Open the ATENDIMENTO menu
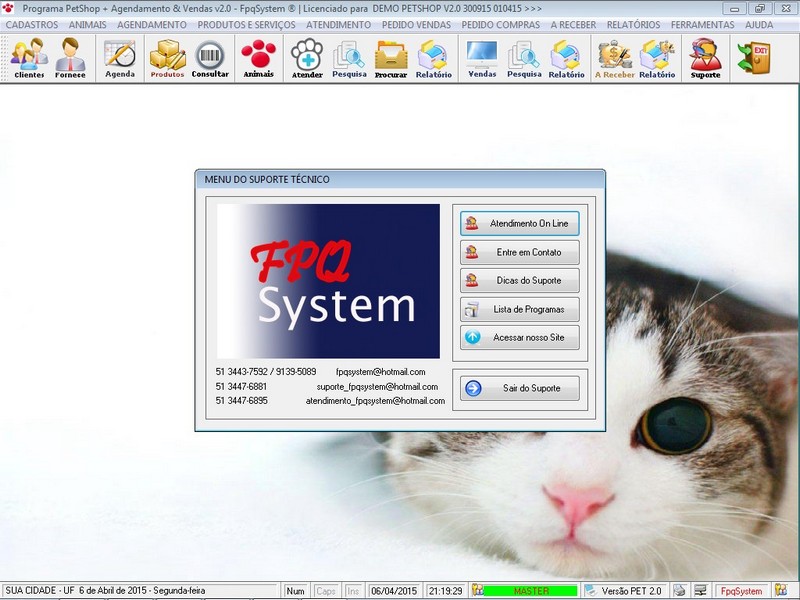This screenshot has width=800, height=600. [x=339, y=24]
